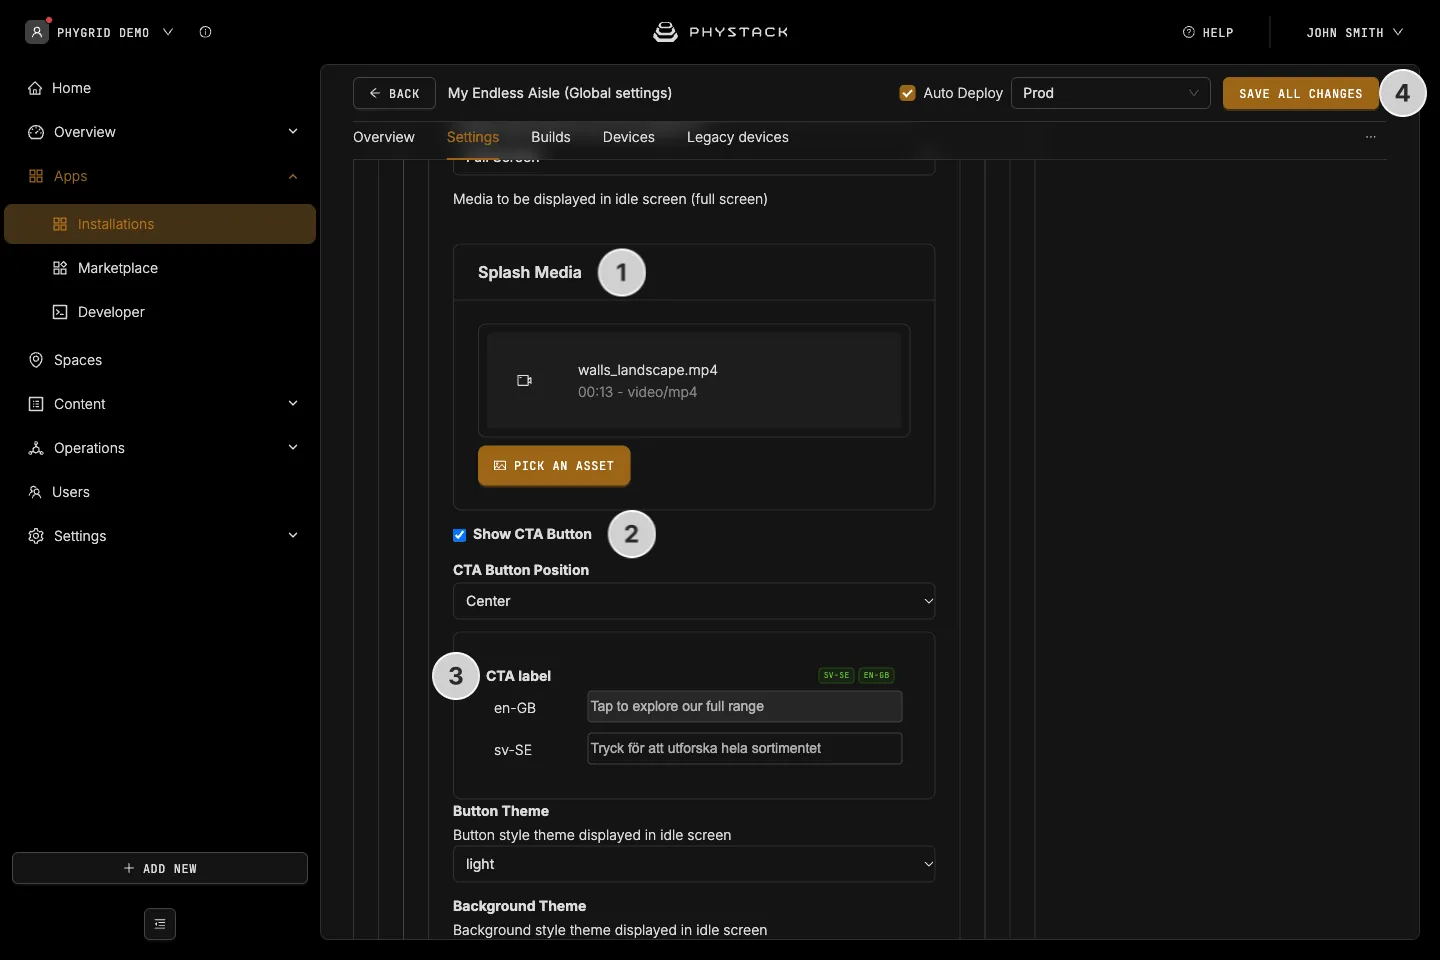
Task: Click Save All Changes
Action: (1301, 93)
